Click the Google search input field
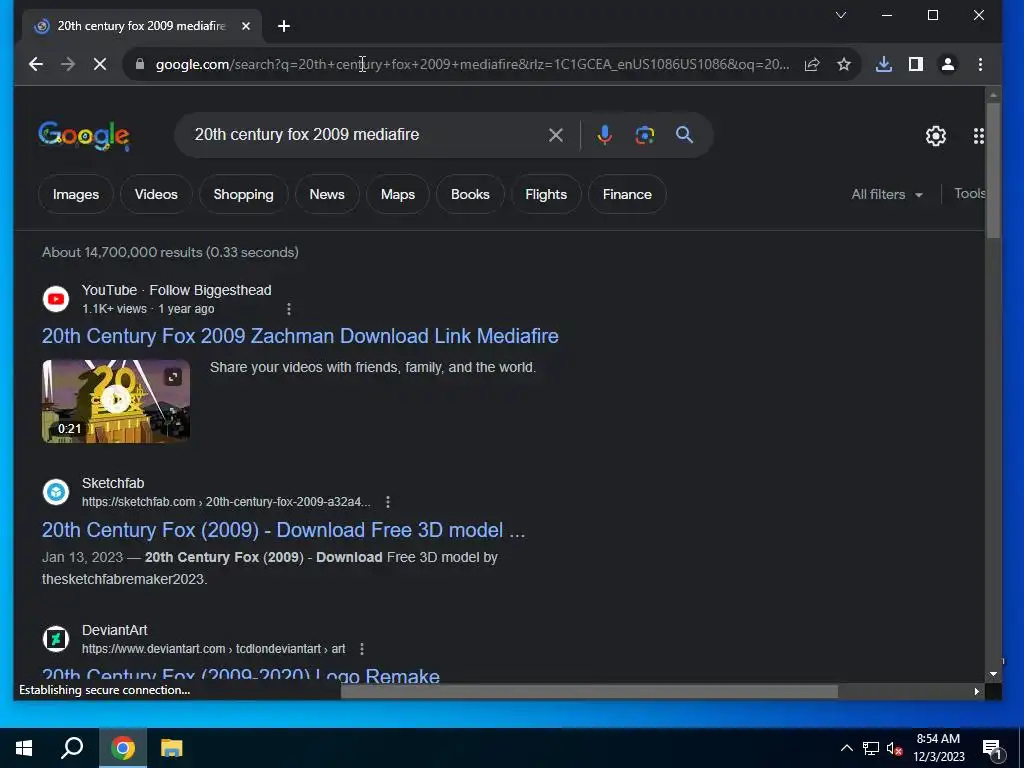Screen dimensions: 1024x768 point(366,135)
